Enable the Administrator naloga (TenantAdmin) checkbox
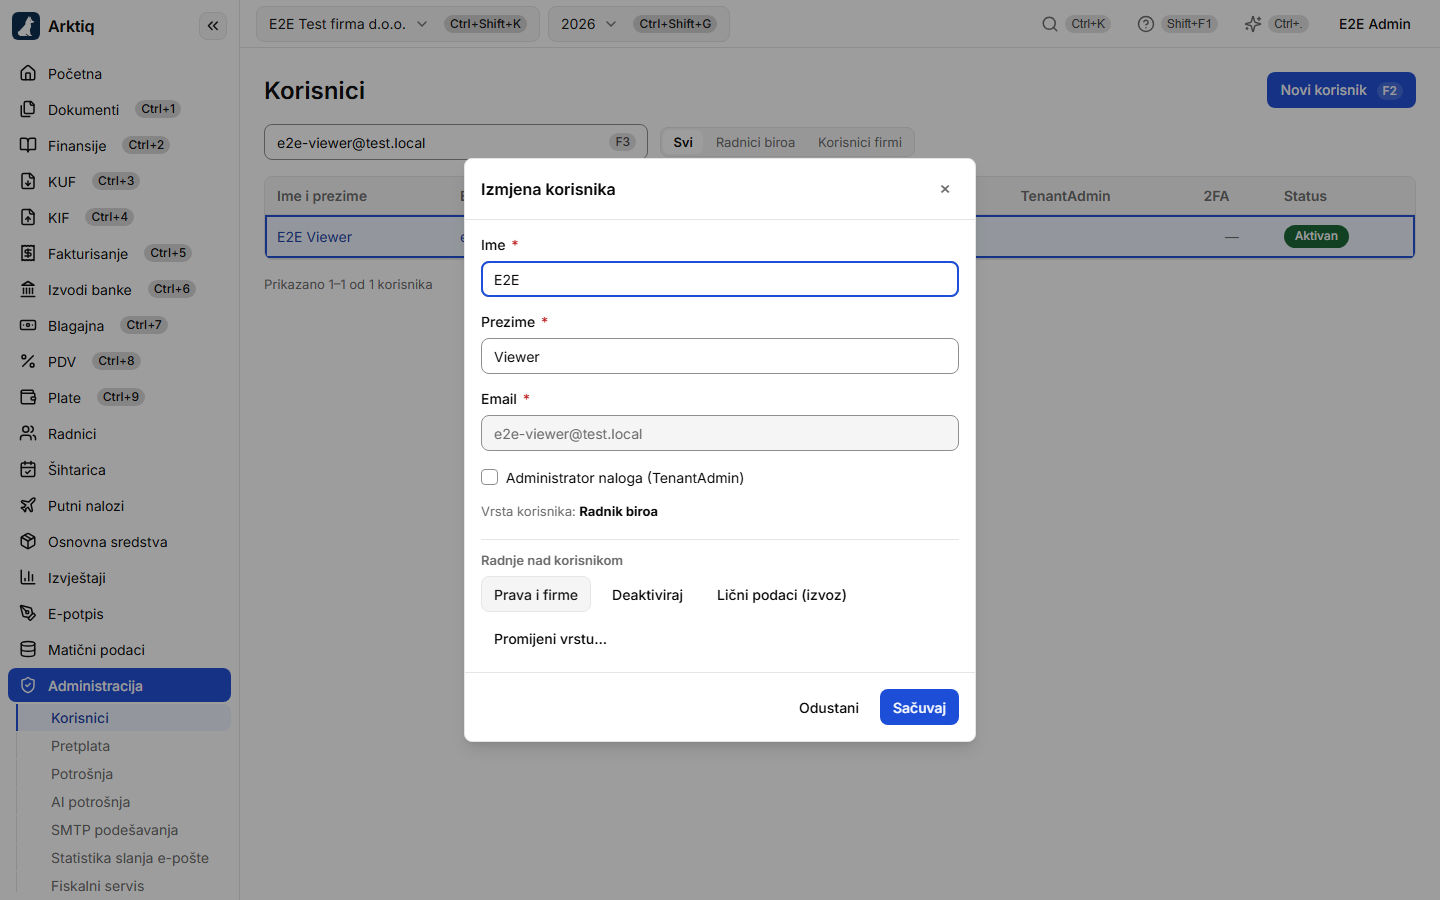 [x=490, y=477]
